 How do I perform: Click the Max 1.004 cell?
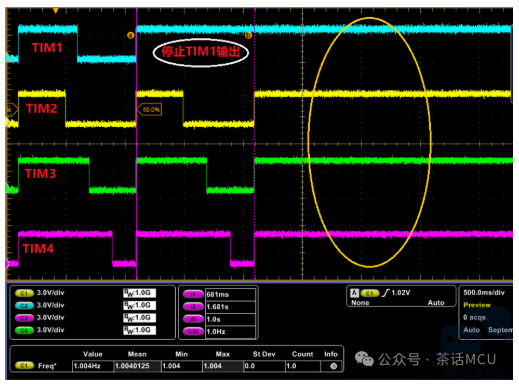pyautogui.click(x=223, y=366)
